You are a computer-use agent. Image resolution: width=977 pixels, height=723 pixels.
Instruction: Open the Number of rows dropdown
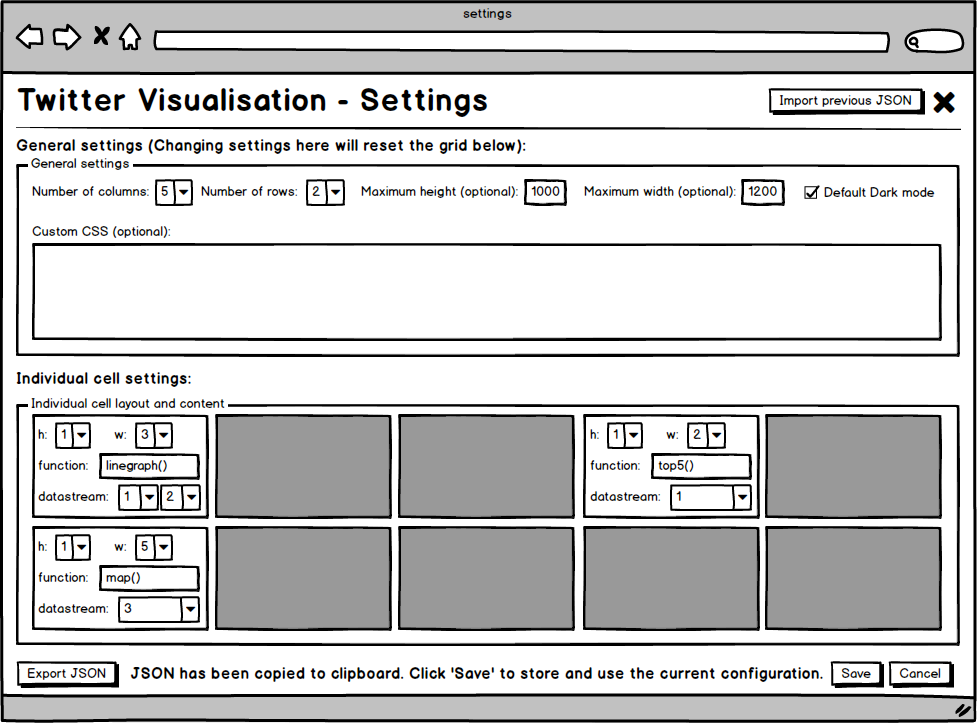coord(325,192)
